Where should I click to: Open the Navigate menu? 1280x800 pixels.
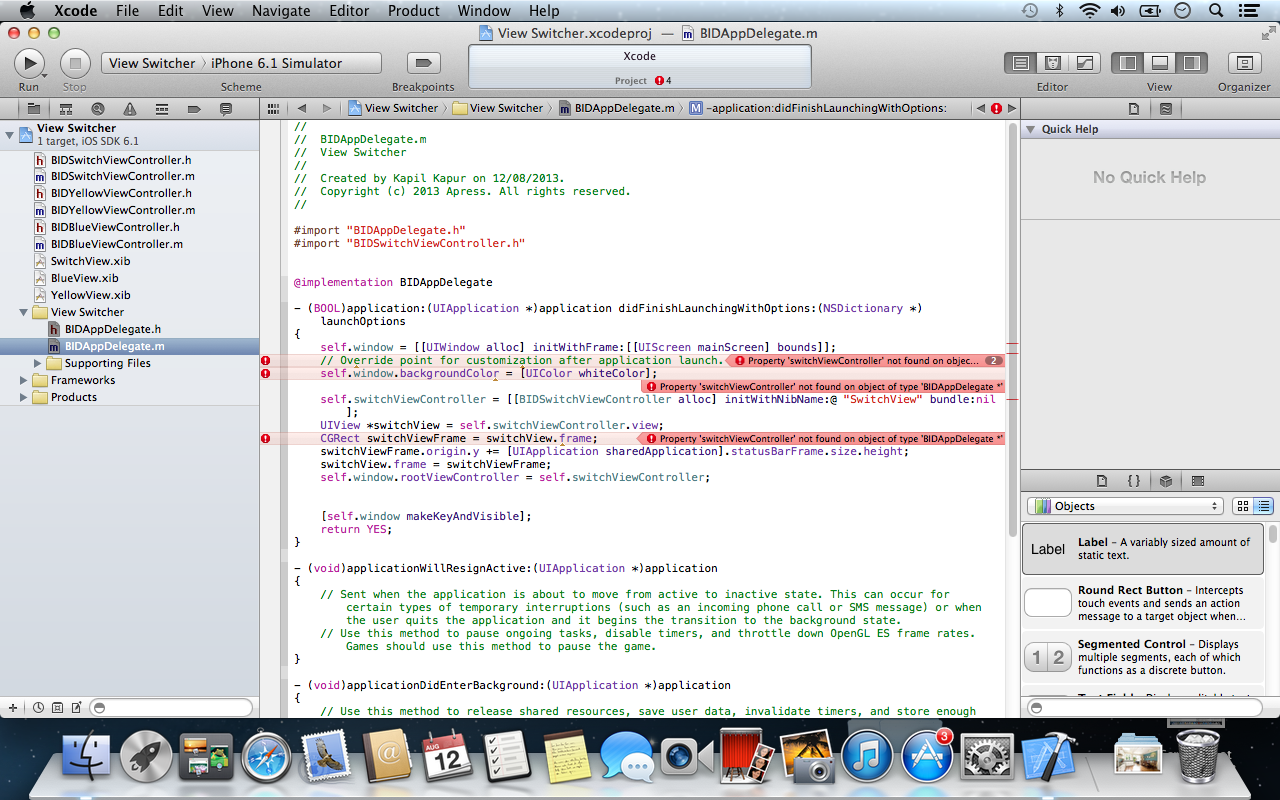click(281, 11)
